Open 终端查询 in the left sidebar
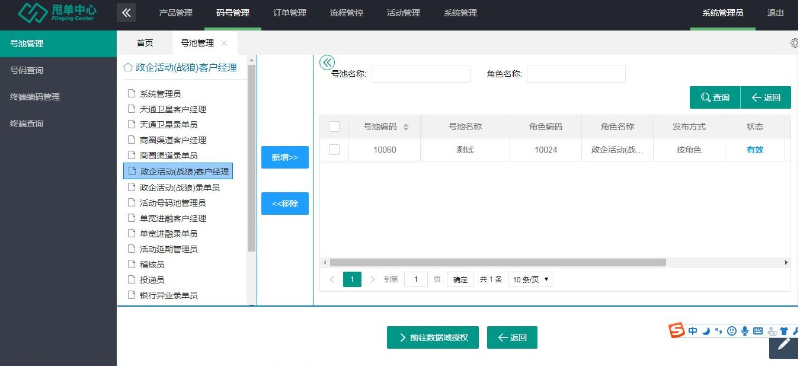This screenshot has width=798, height=366. pos(59,123)
